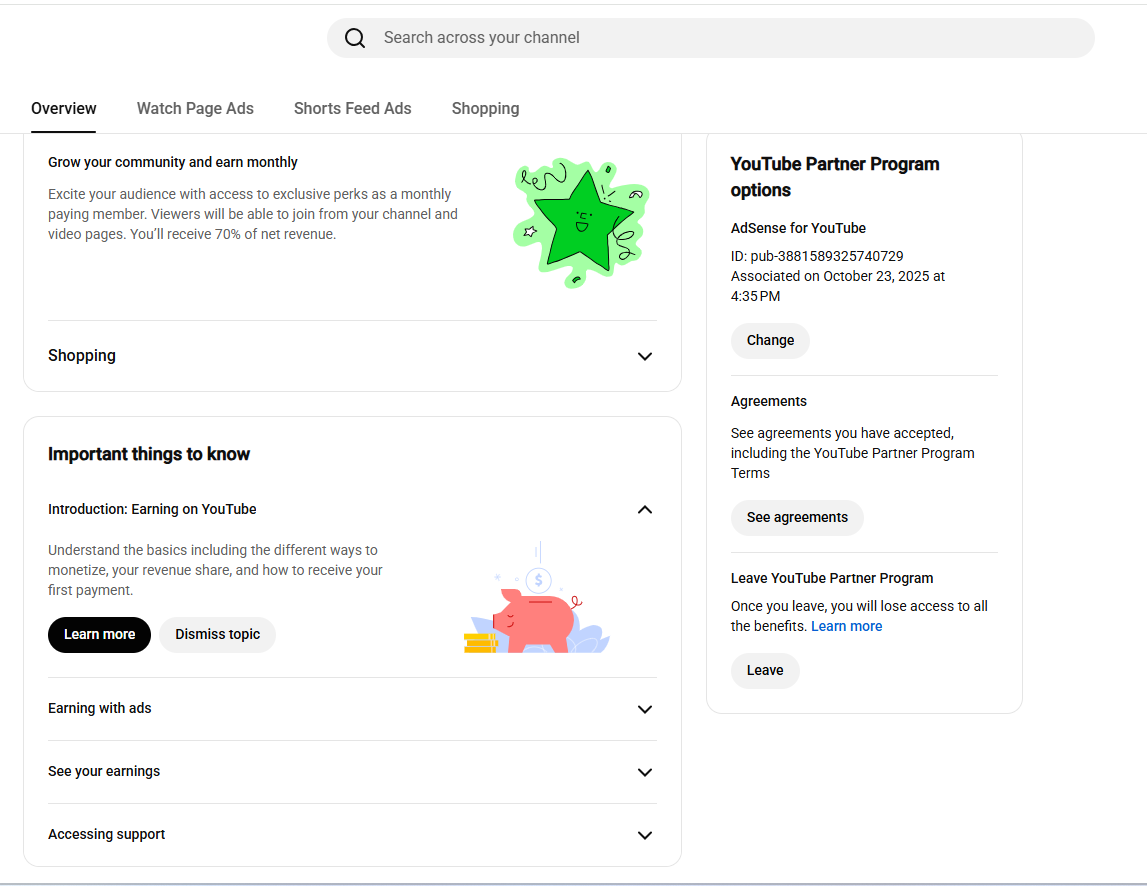Click the YouTube Partner Program options heading
The image size is (1147, 886).
tap(835, 177)
